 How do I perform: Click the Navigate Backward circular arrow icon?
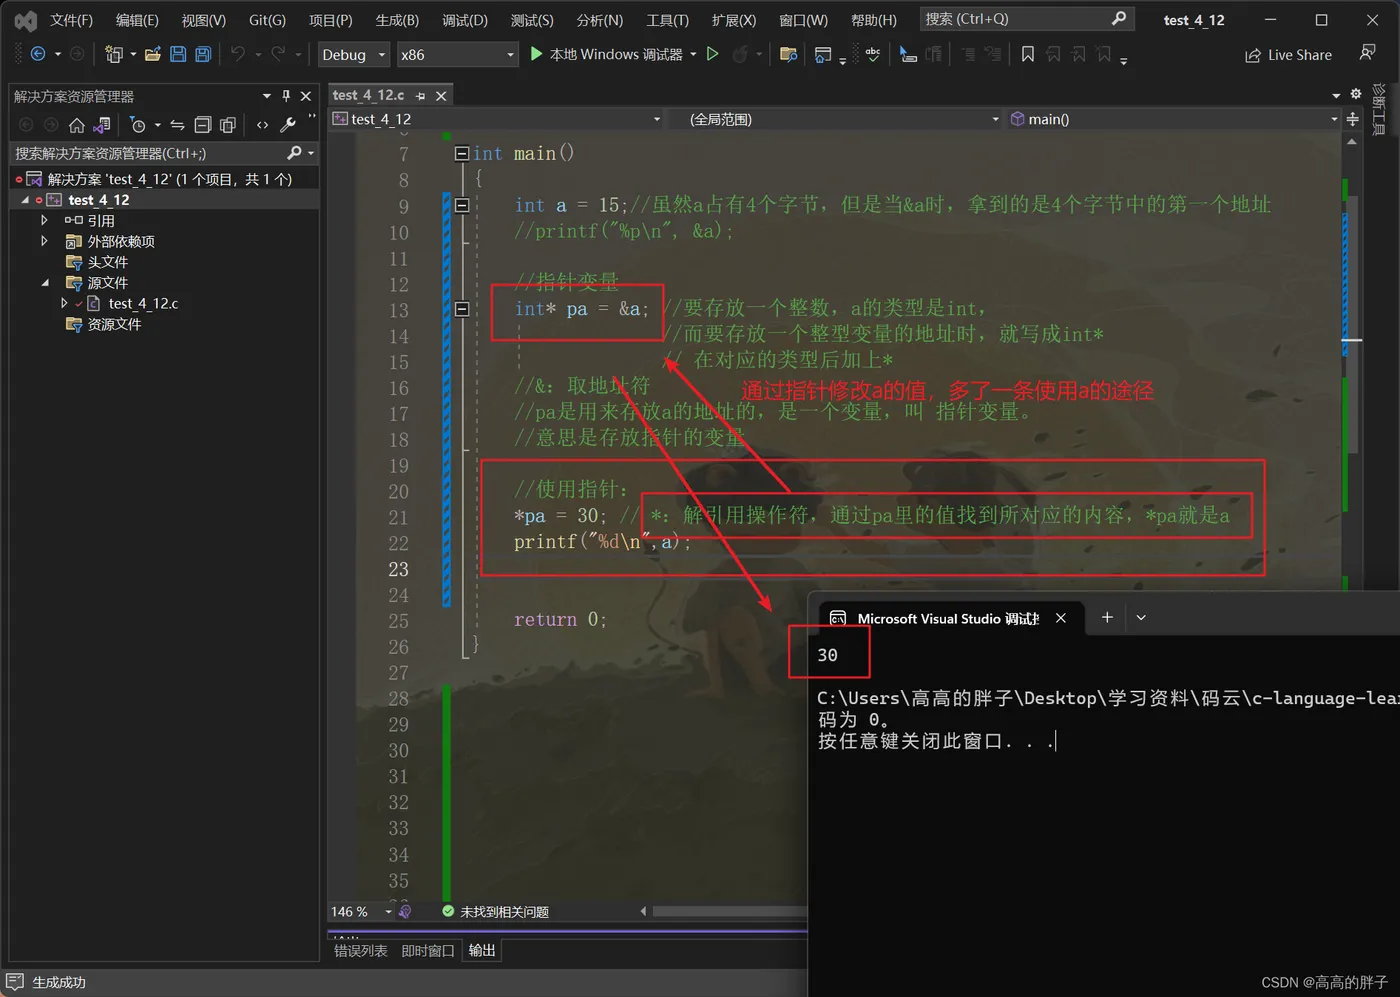(x=38, y=54)
